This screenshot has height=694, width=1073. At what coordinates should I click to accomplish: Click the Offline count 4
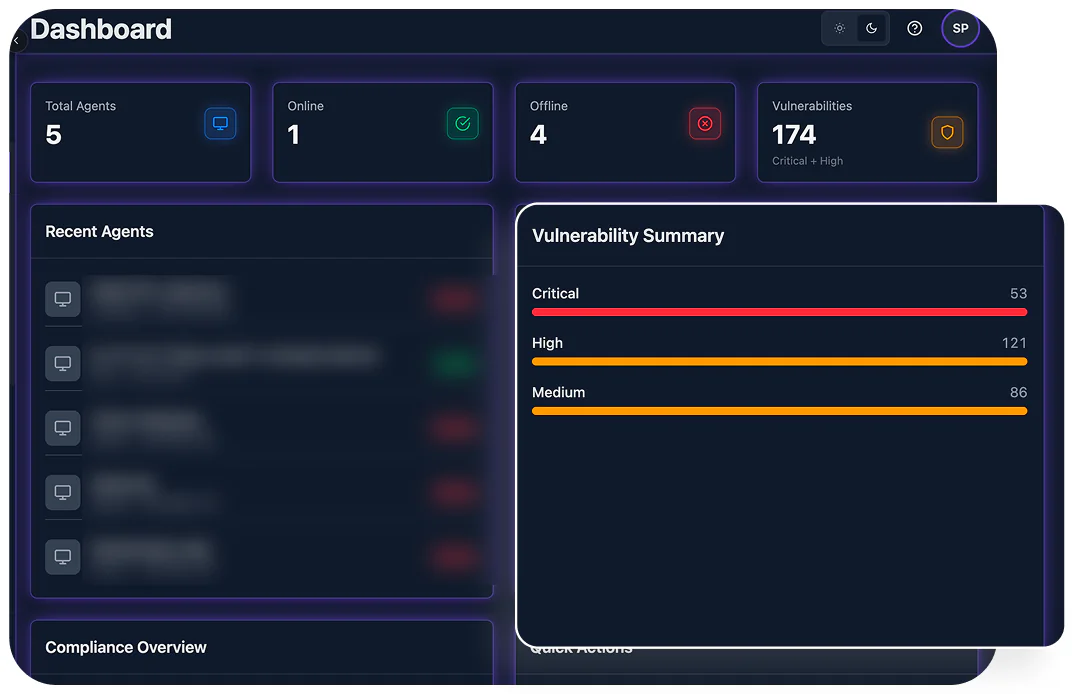(x=539, y=135)
